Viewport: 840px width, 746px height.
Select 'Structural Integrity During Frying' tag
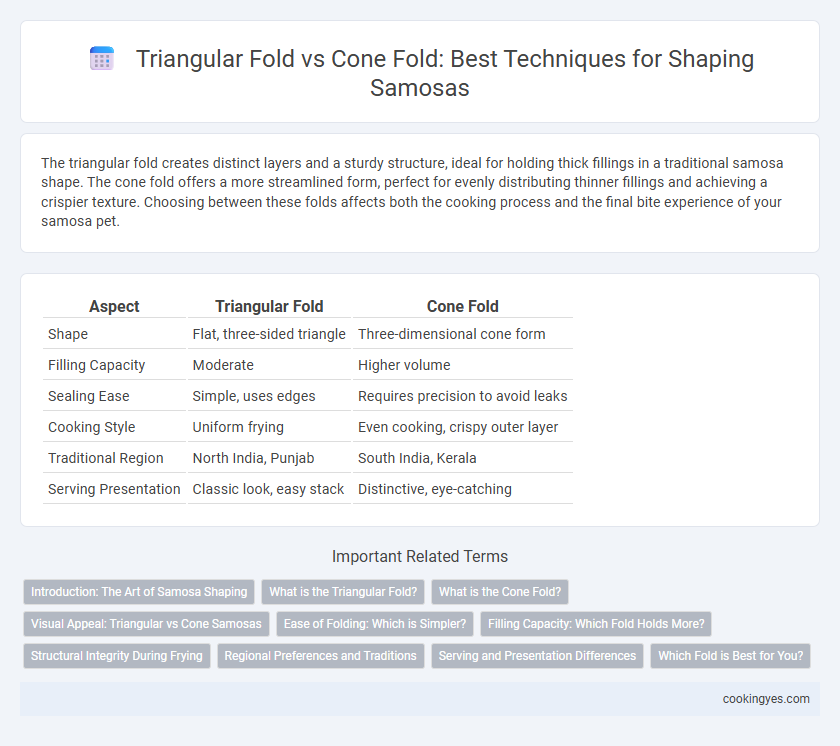point(117,655)
